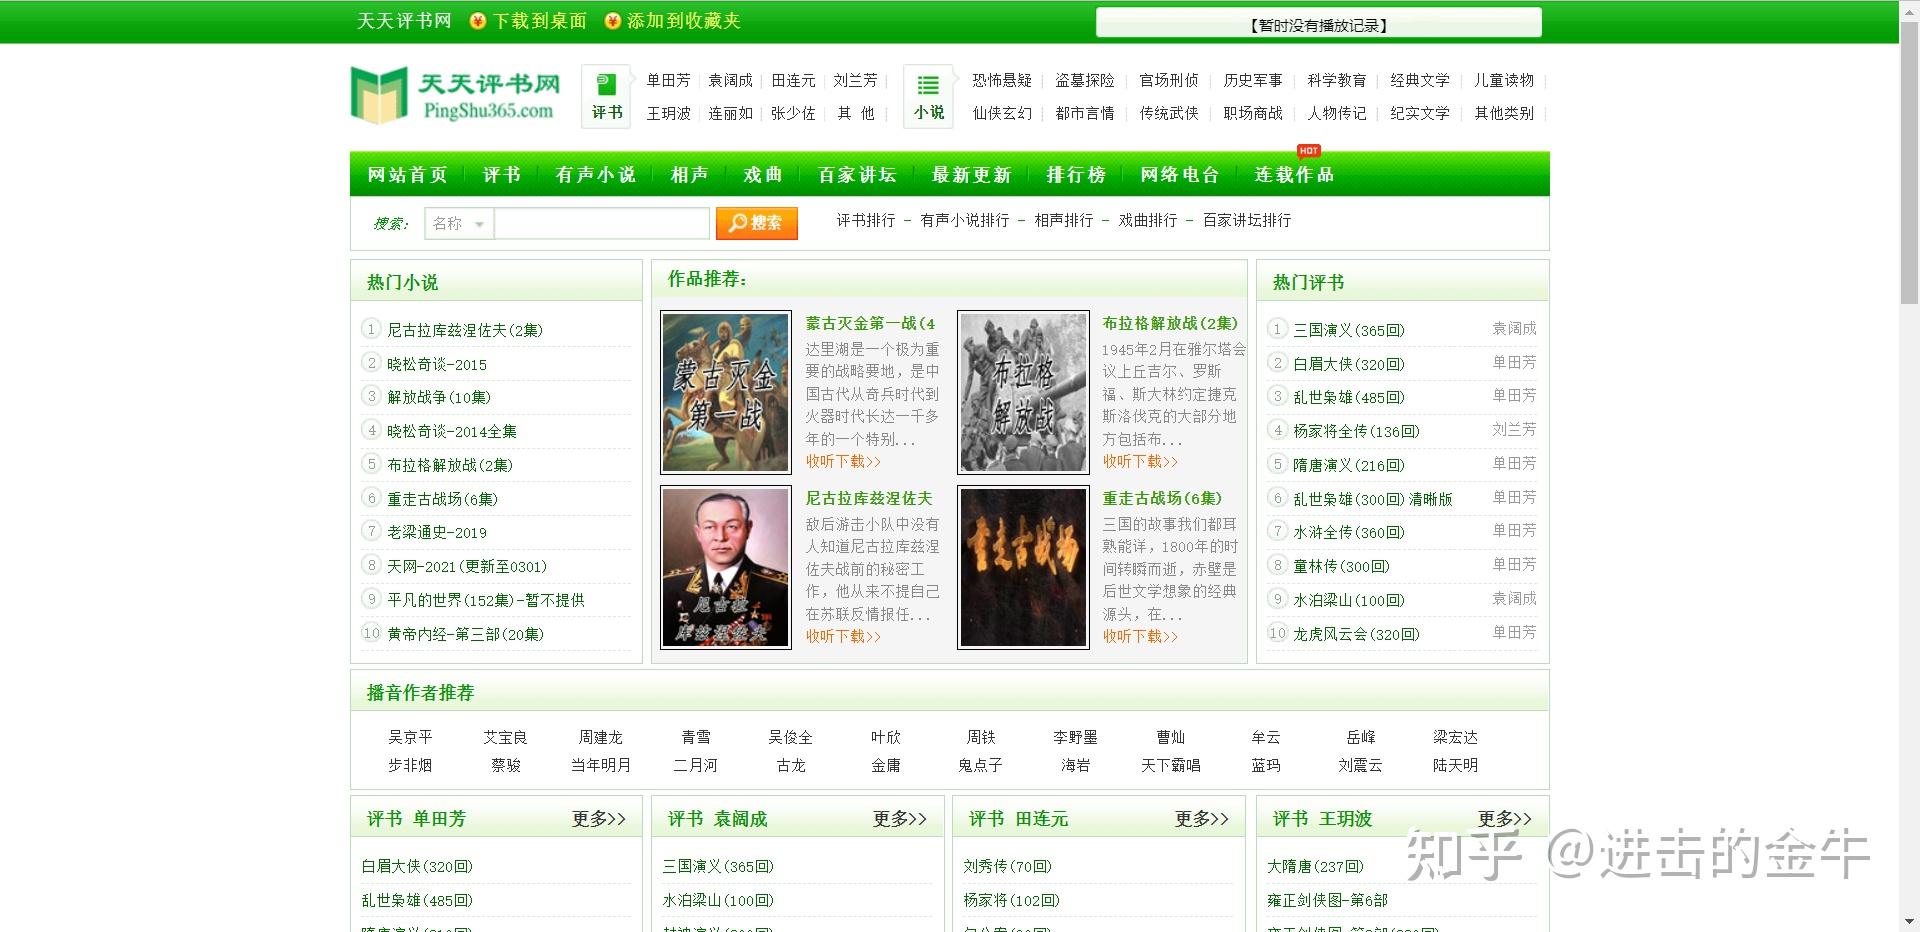Select 单田芳 in the top narrator links
This screenshot has height=932, width=1920.
[x=668, y=80]
